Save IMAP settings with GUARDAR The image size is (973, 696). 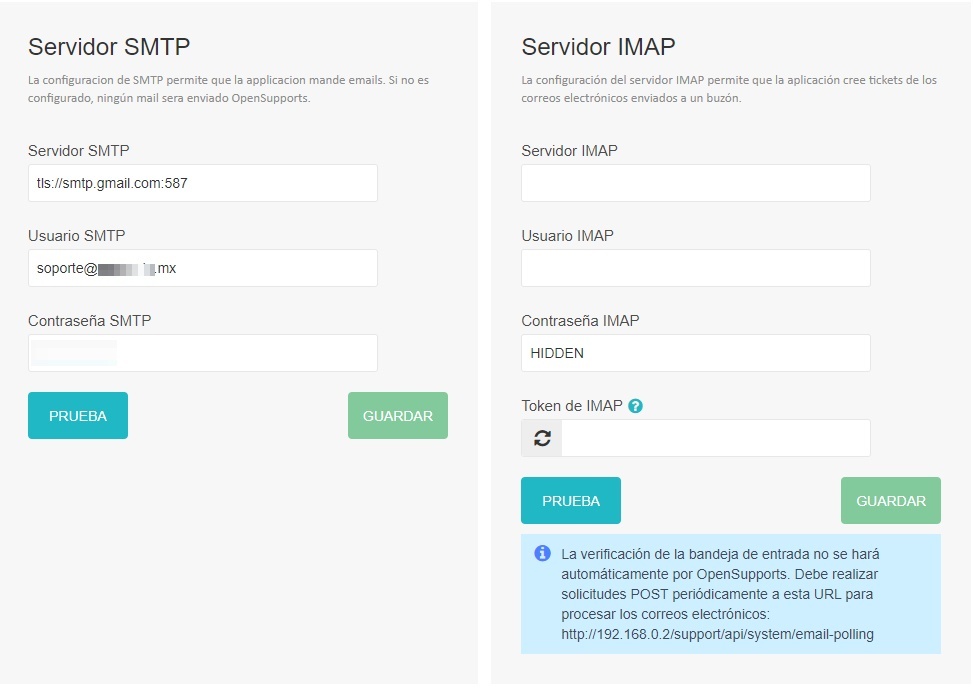[x=890, y=500]
